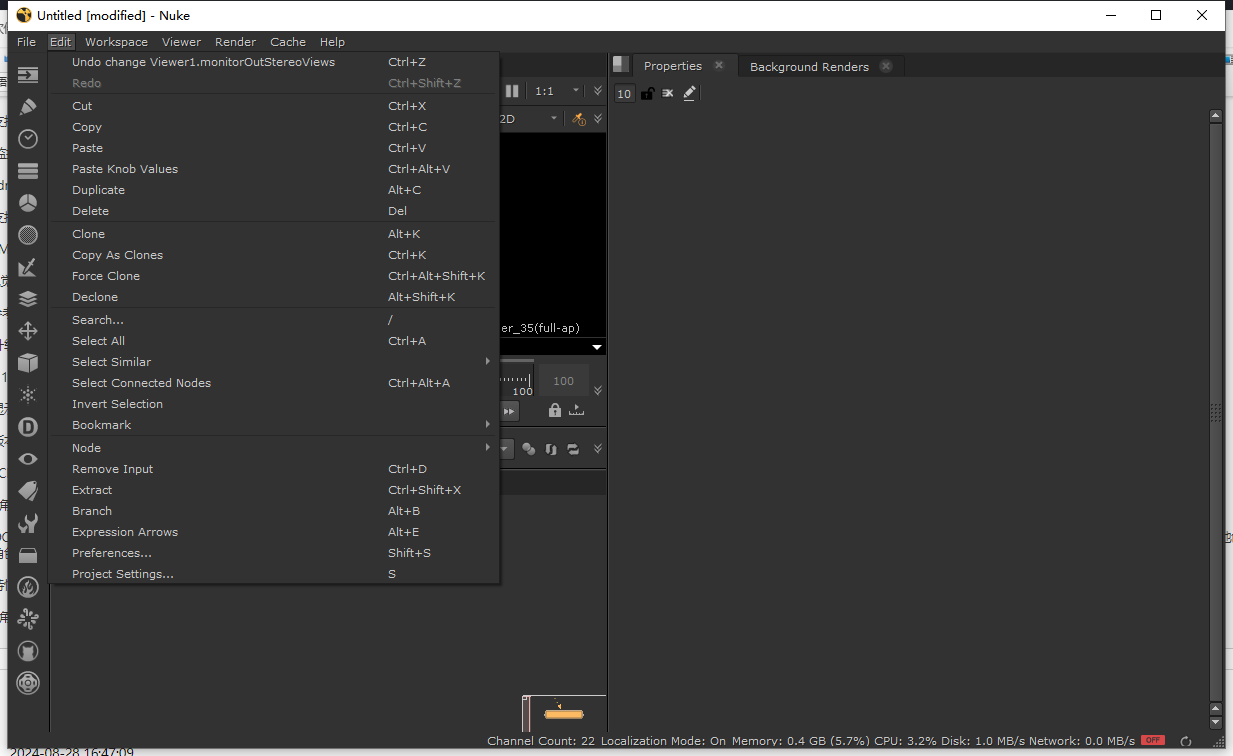Click the round target icon at sidebar bottom
This screenshot has width=1233, height=756.
coord(28,683)
